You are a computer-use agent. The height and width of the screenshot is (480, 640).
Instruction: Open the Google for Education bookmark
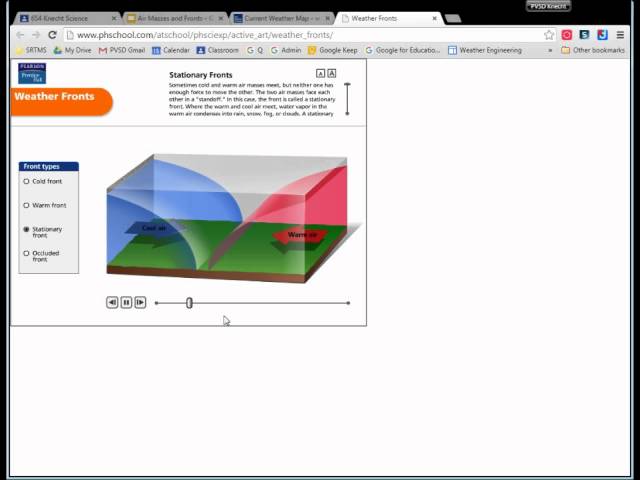coord(403,50)
